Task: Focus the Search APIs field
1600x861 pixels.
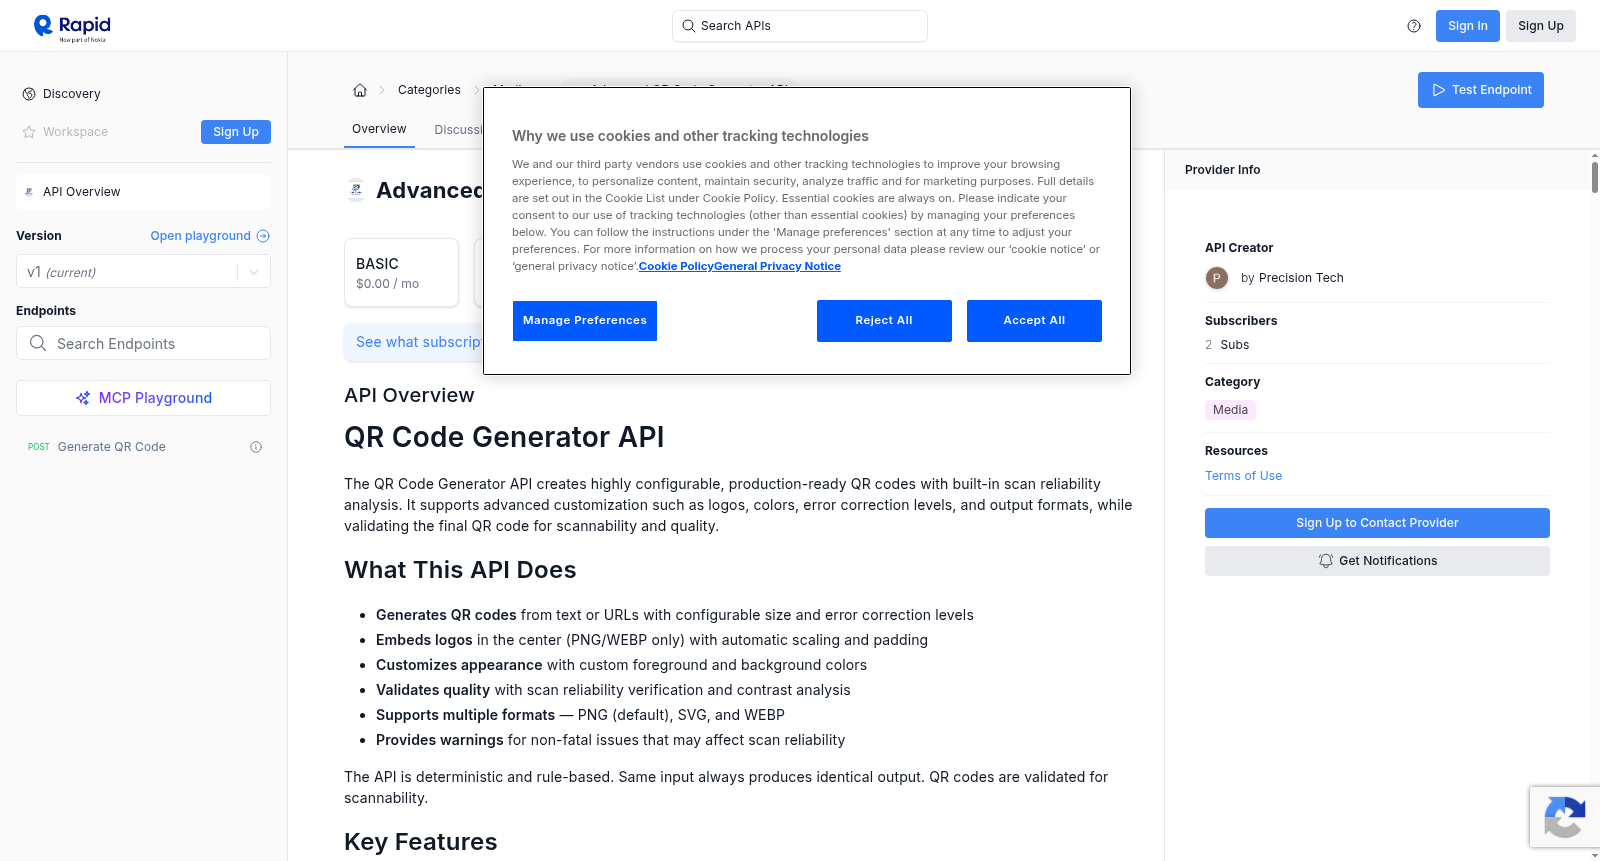Action: click(800, 26)
